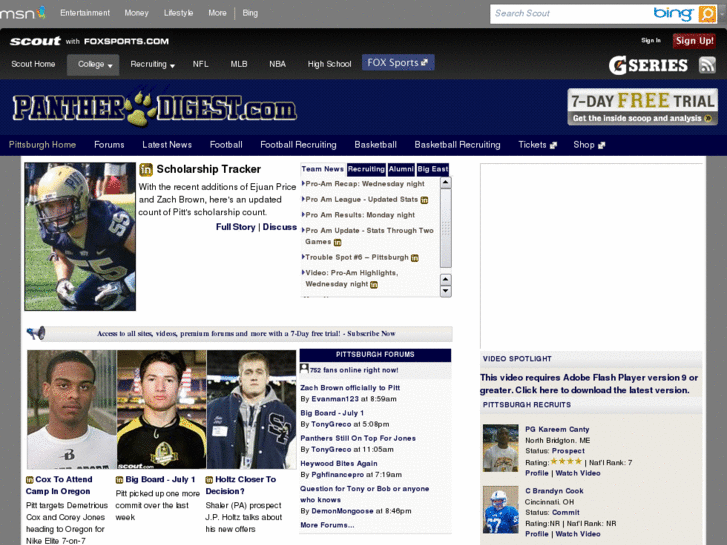Click premium icon beside Trouble Spot #6
This screenshot has height=545, width=727.
(x=415, y=258)
